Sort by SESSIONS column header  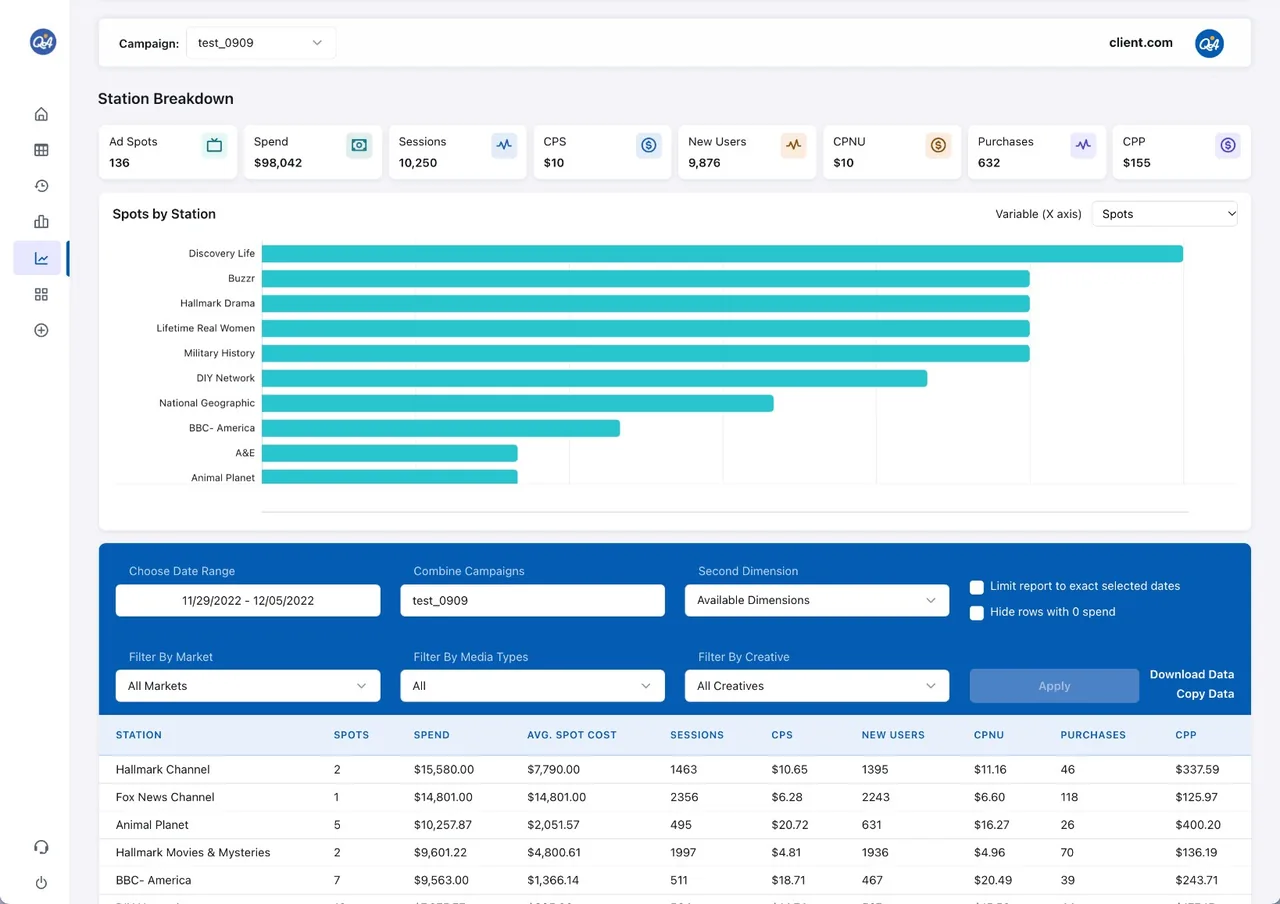[697, 735]
